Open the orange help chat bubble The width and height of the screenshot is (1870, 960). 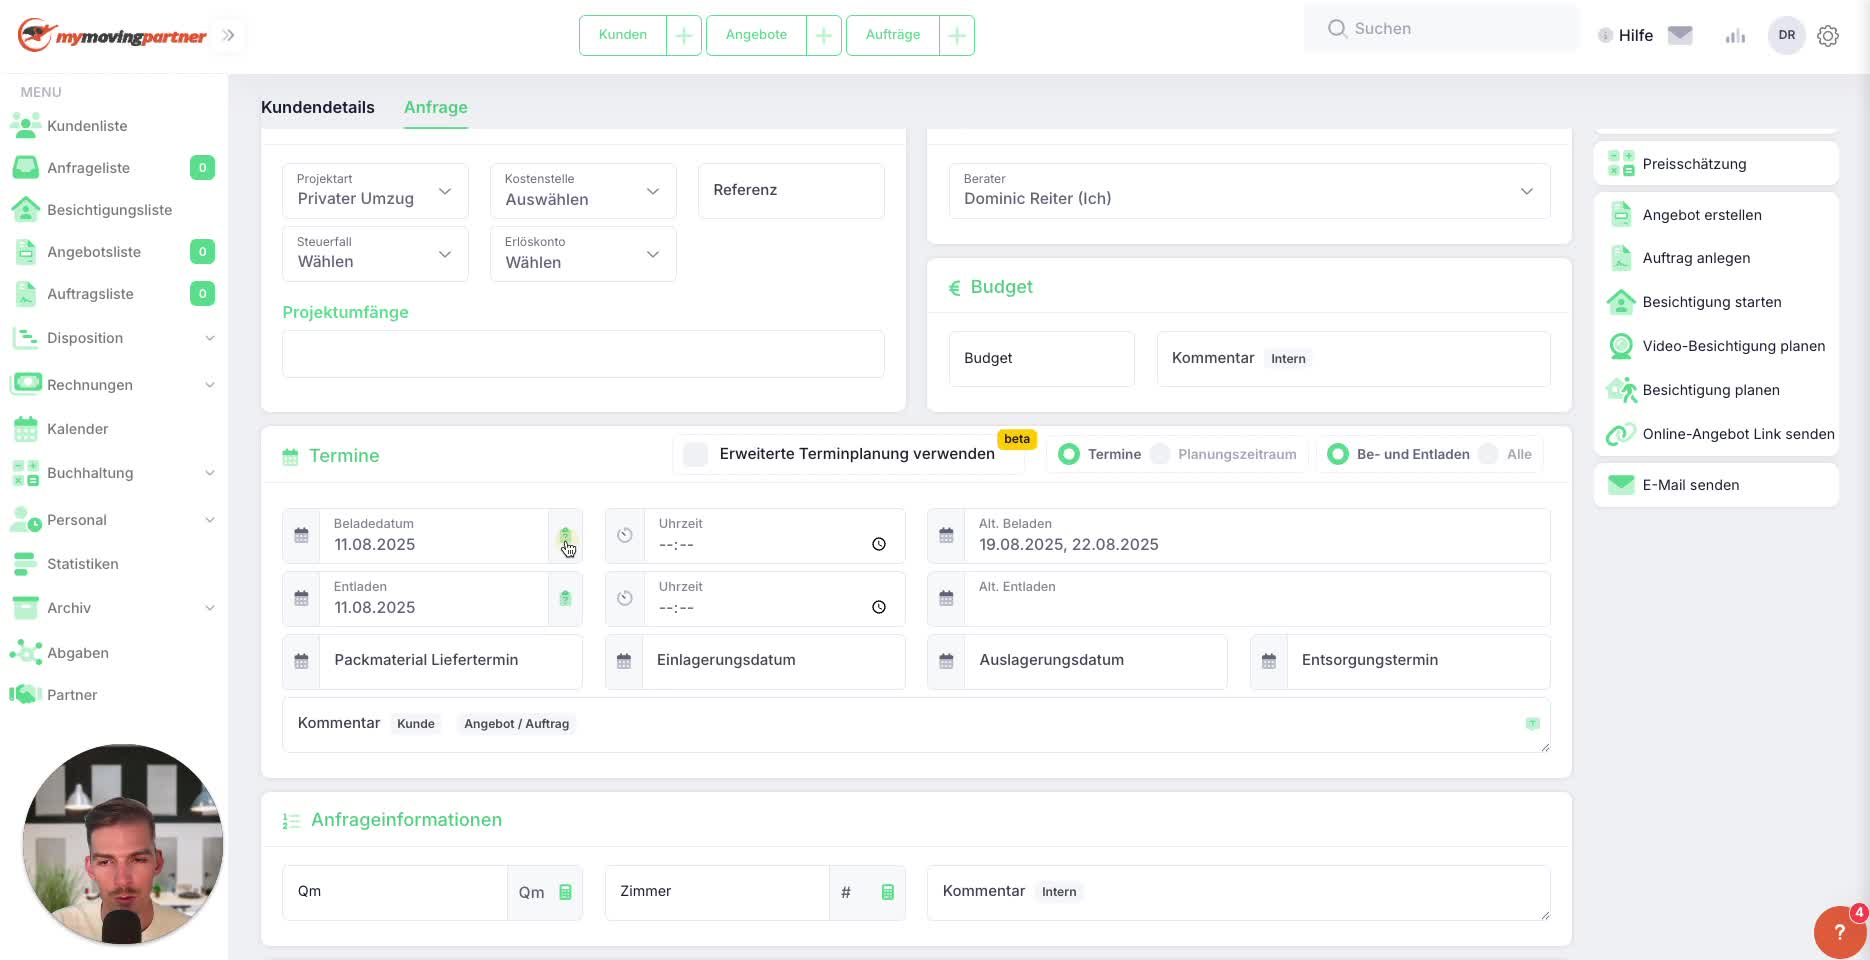tap(1839, 932)
